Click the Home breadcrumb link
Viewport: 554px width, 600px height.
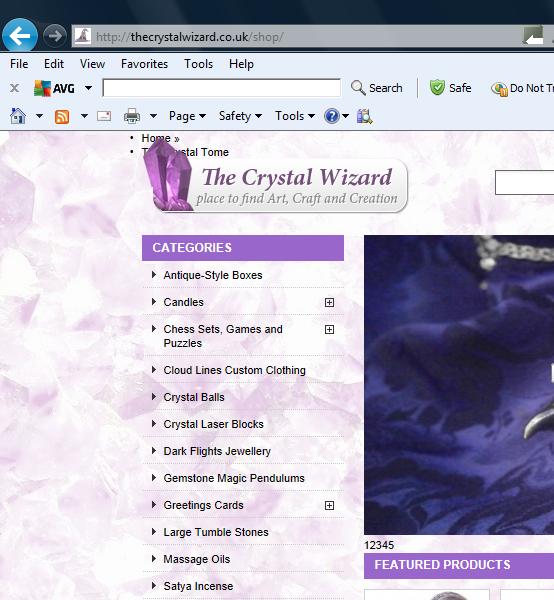156,138
